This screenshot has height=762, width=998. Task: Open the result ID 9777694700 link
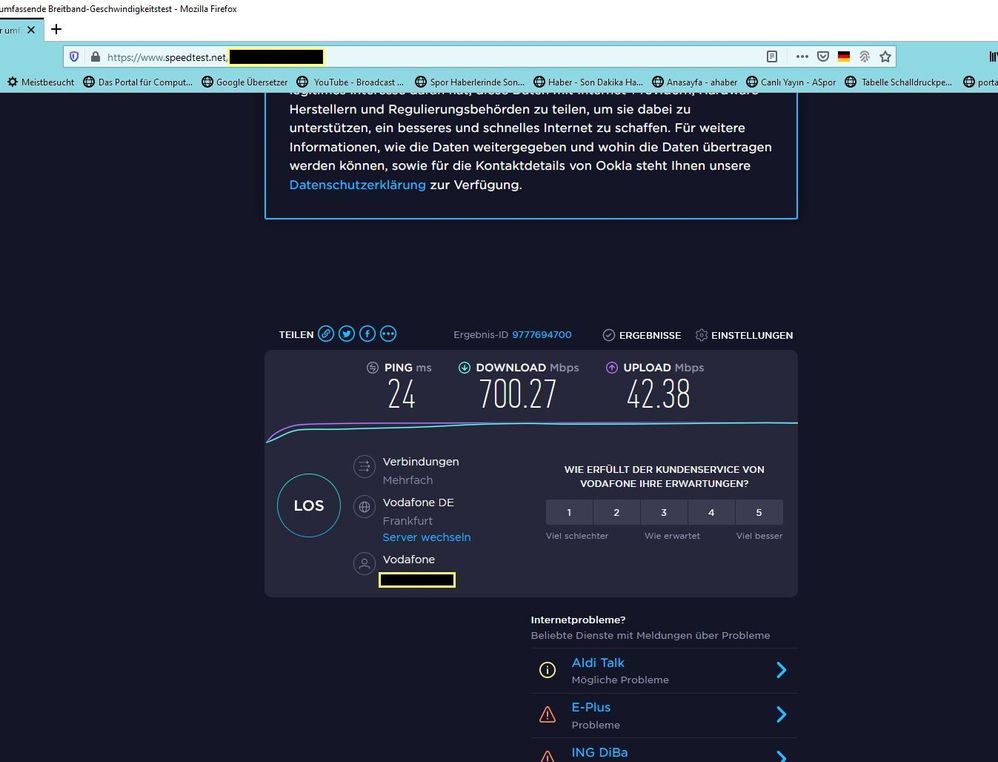coord(542,335)
